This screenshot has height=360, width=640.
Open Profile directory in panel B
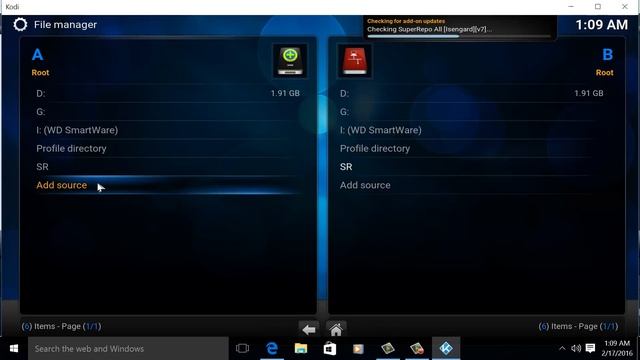coord(471,149)
